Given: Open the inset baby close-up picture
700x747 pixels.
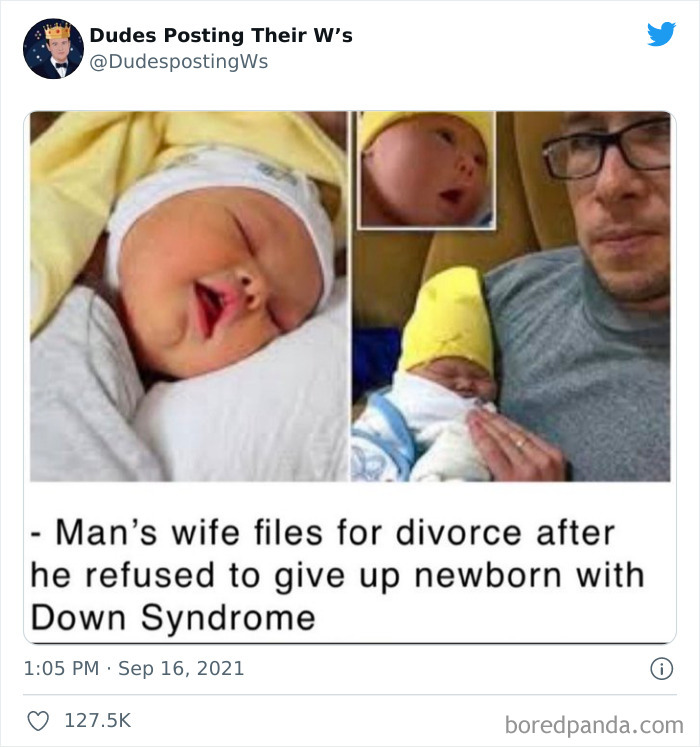Looking at the screenshot, I should (426, 170).
